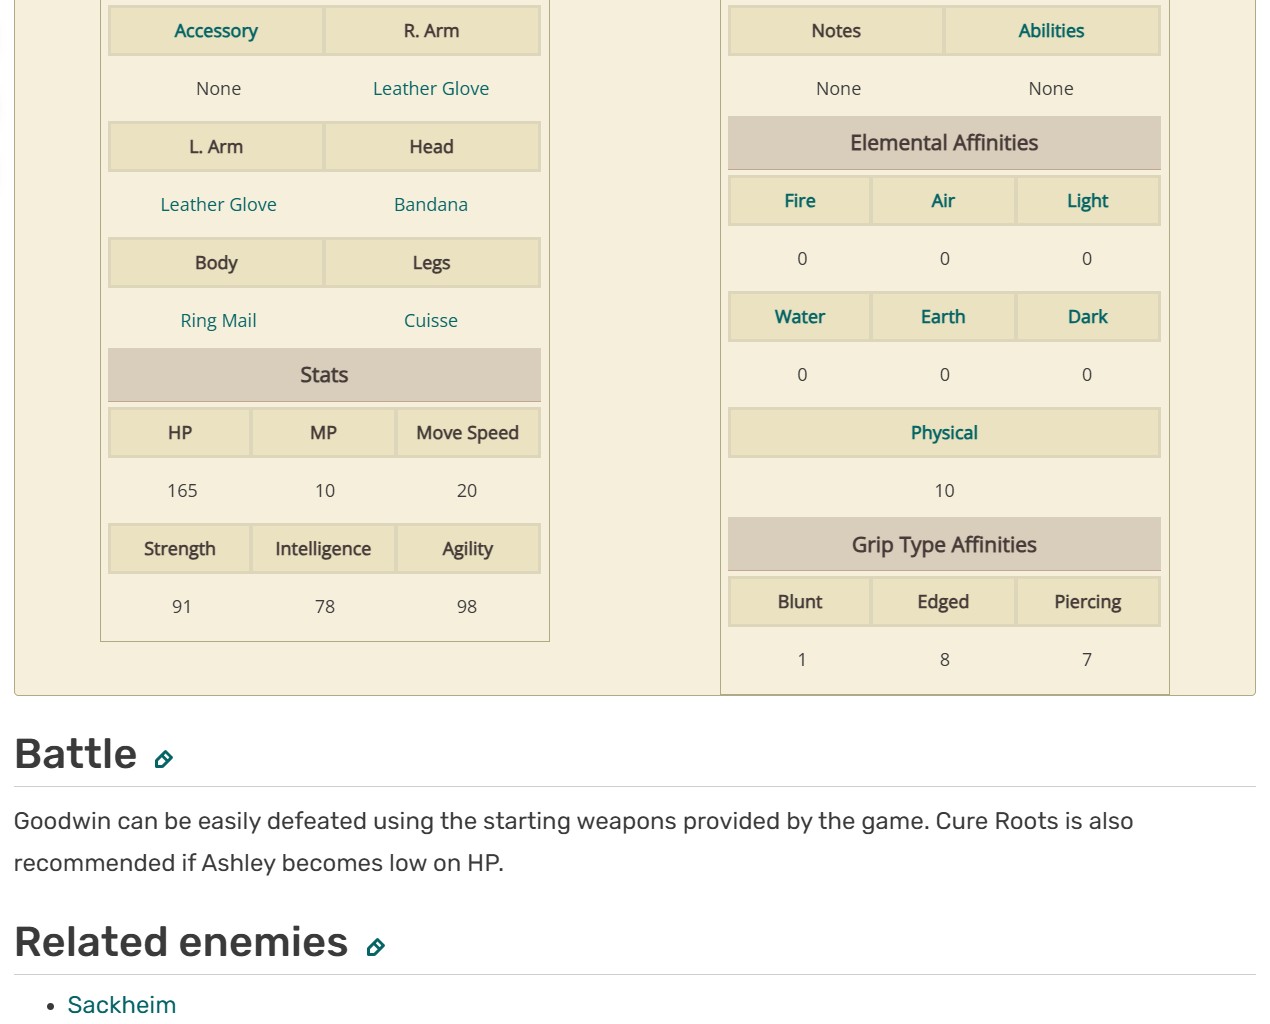This screenshot has height=1024, width=1270.
Task: Open the Air affinity link
Action: coord(943,201)
